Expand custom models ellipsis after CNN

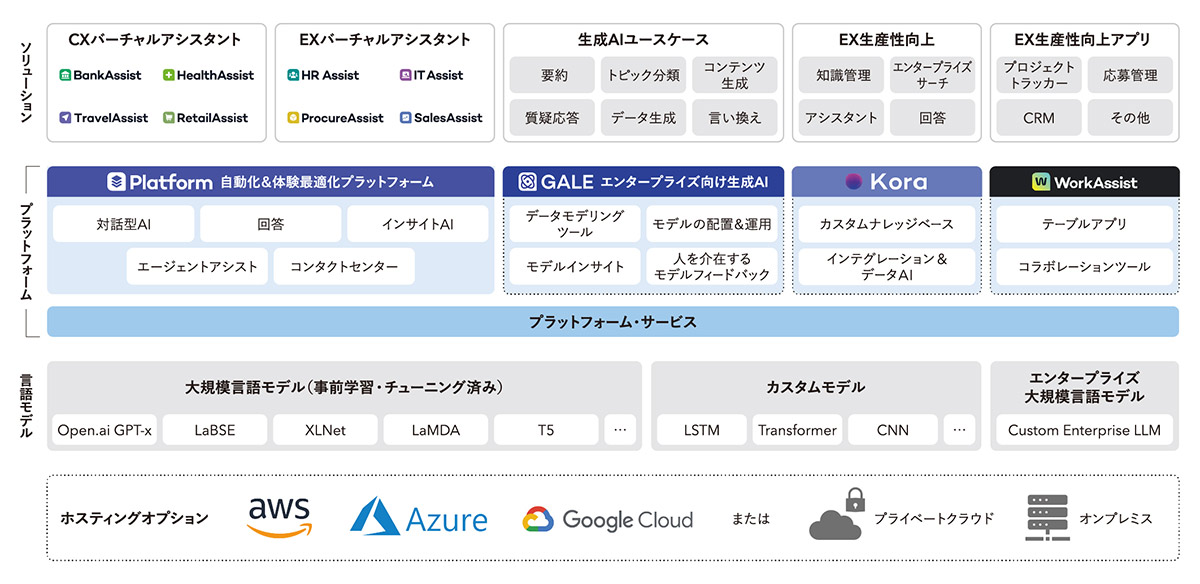click(x=959, y=430)
